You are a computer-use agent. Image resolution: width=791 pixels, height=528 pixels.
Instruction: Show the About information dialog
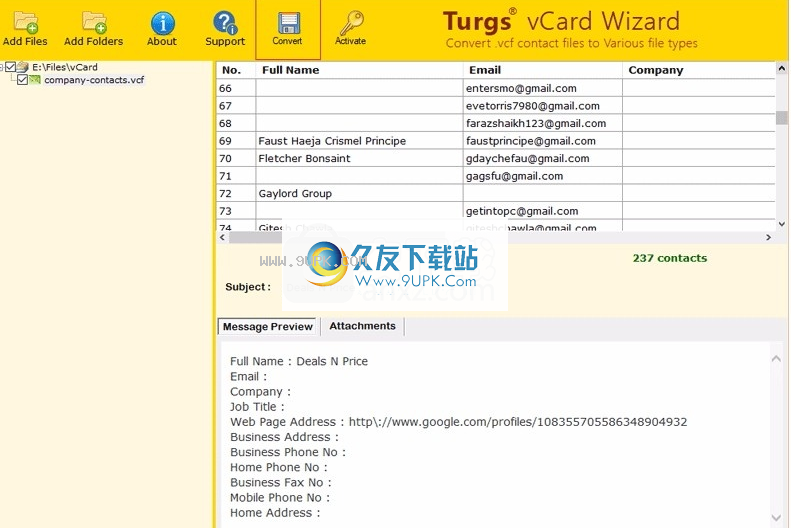coord(162,29)
